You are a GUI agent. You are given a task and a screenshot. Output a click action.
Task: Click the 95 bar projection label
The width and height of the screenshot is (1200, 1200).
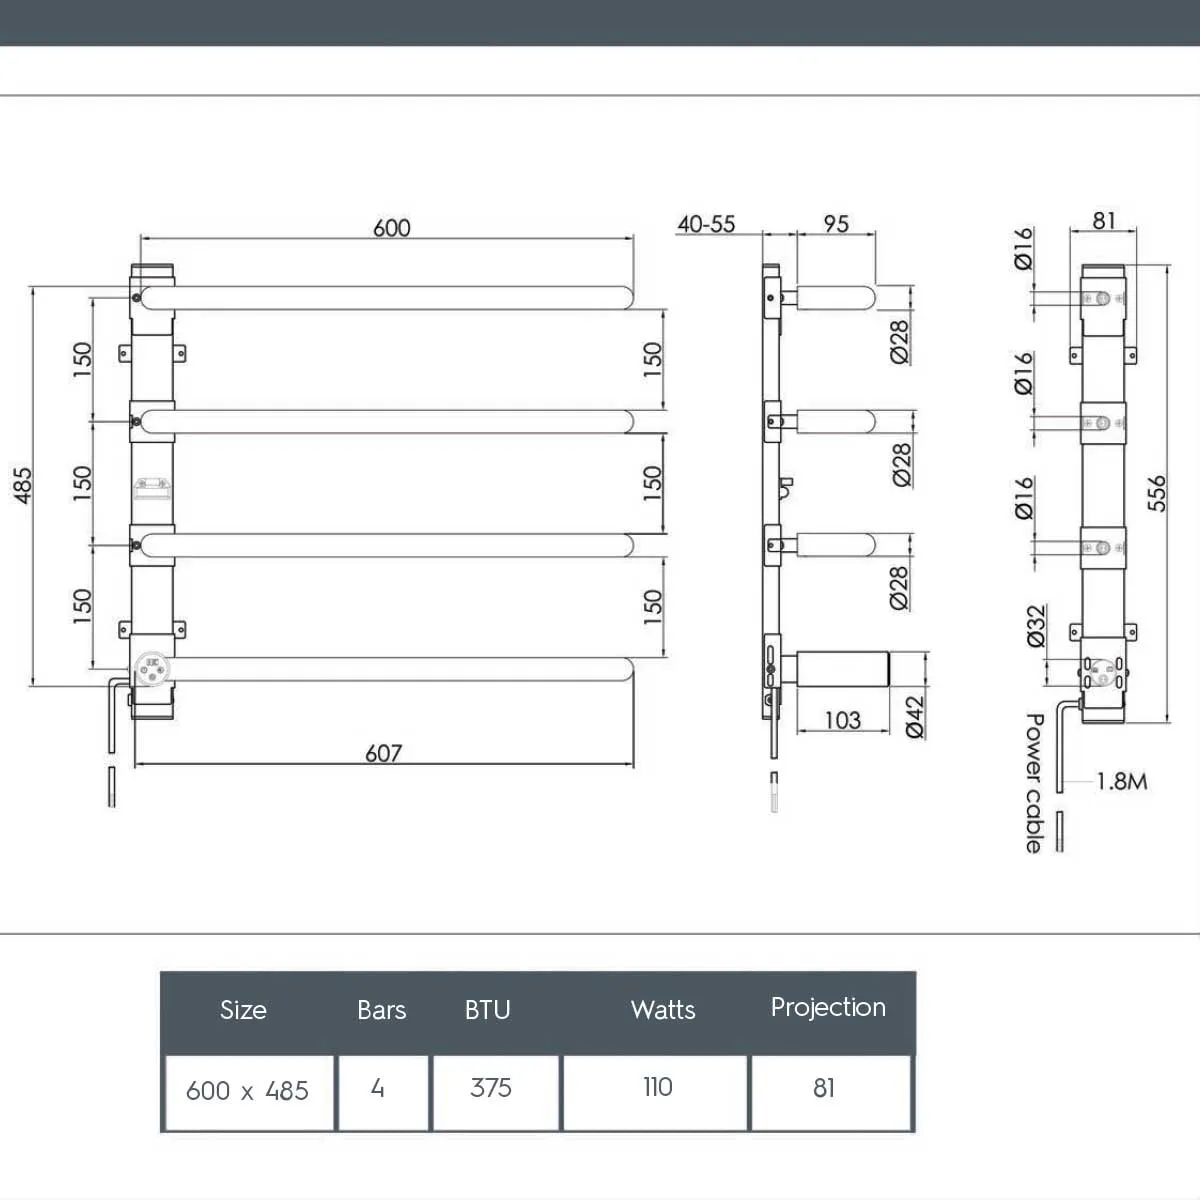[x=836, y=224]
